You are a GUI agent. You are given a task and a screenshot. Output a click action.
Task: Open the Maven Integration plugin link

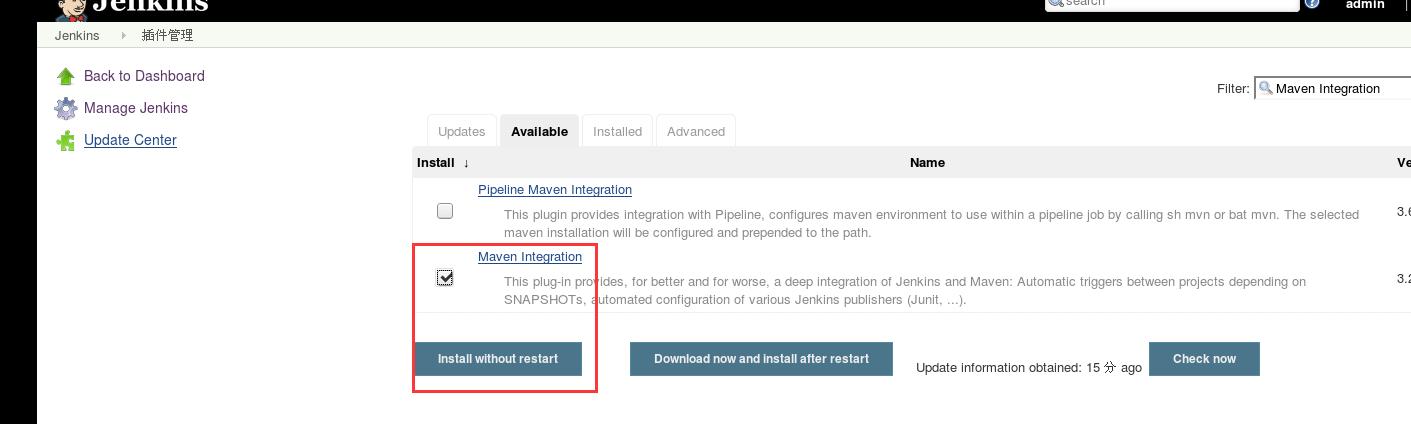coord(530,256)
